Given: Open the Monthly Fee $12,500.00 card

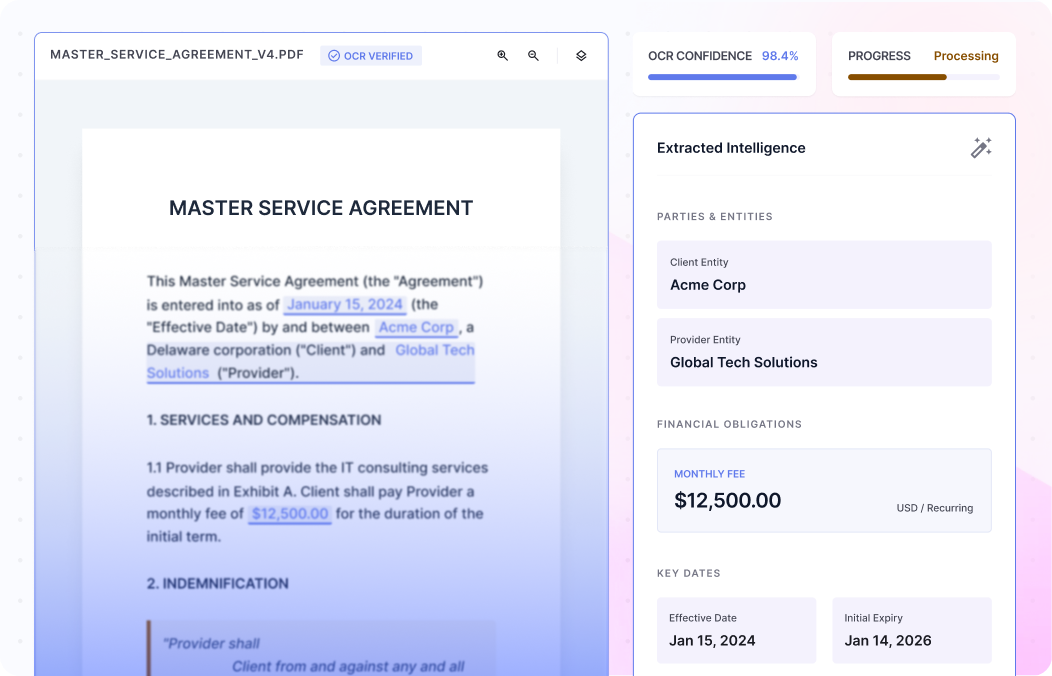Looking at the screenshot, I should [x=824, y=490].
